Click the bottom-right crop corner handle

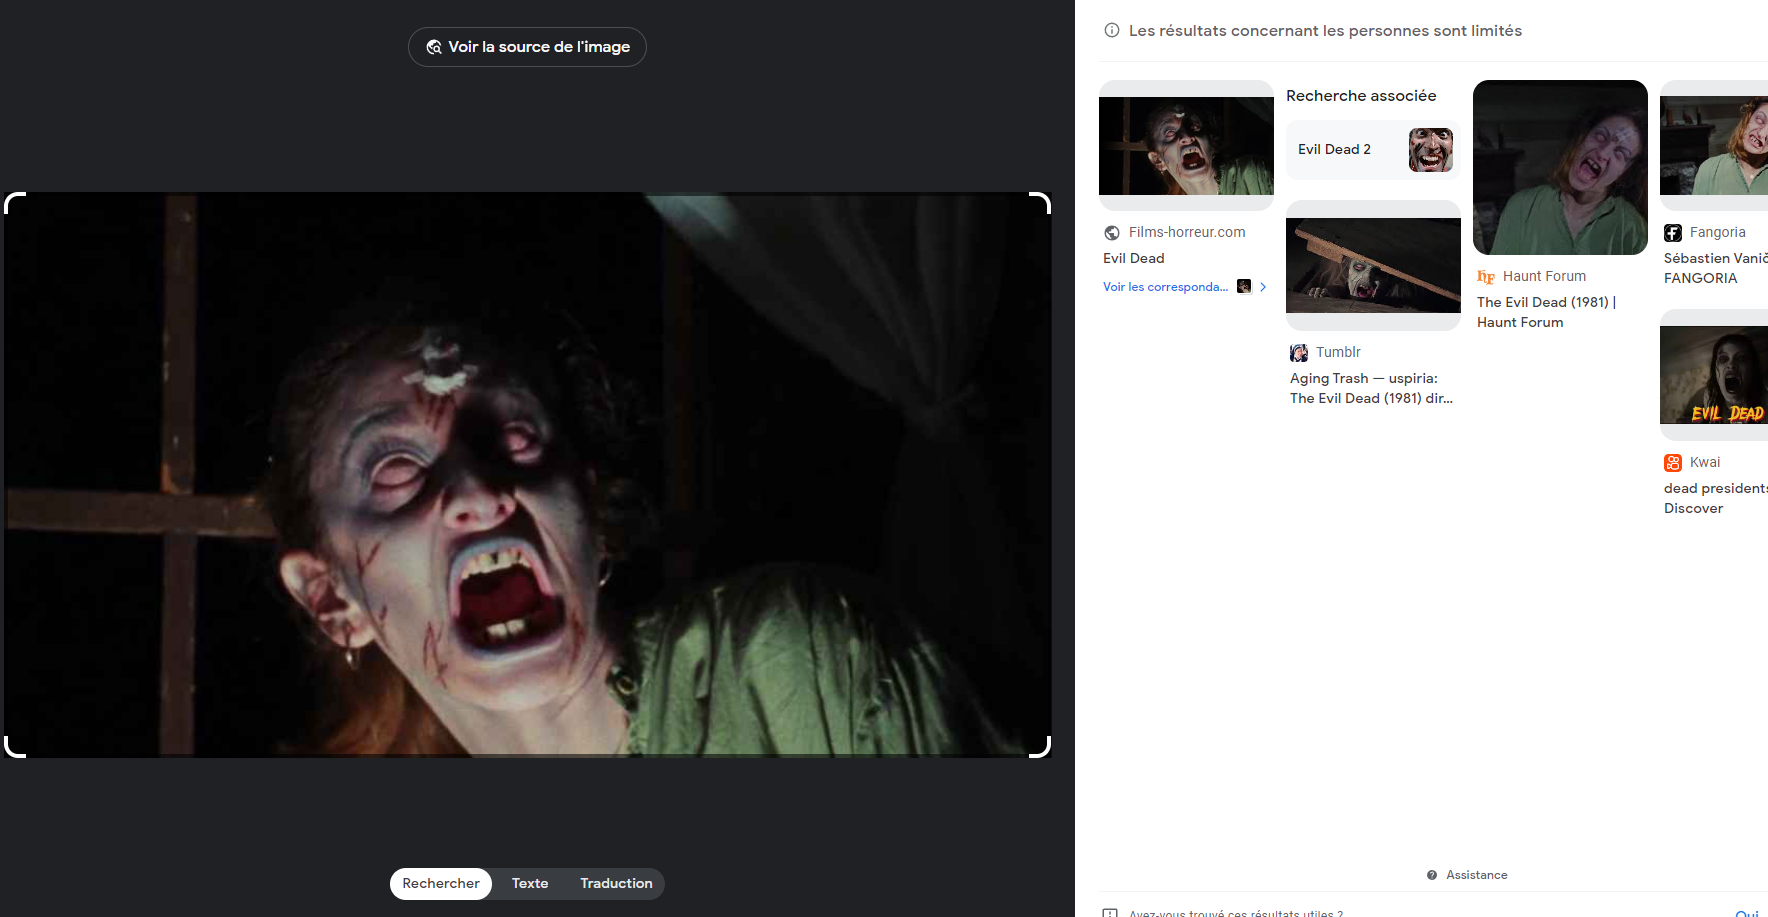(x=1040, y=746)
